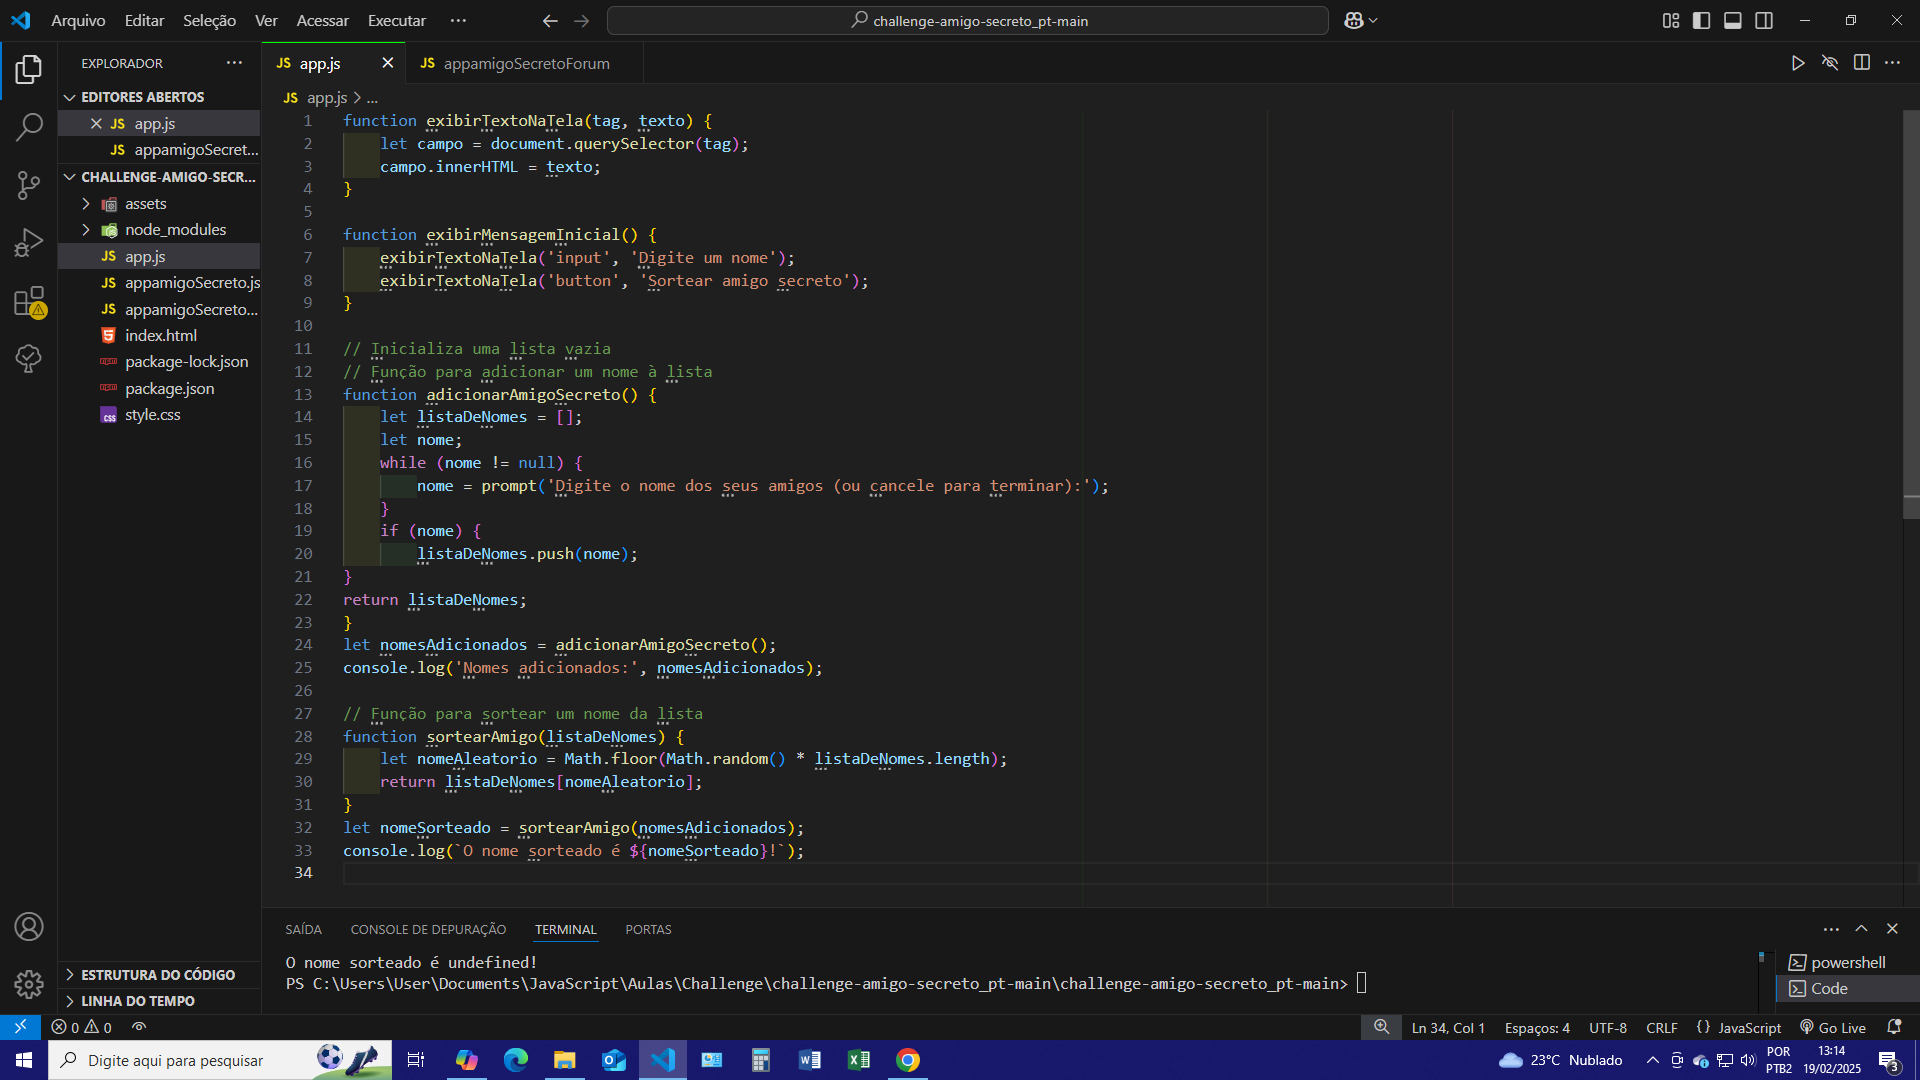The width and height of the screenshot is (1920, 1080).
Task: Click the notifications bell in status bar
Action: coord(1893,1027)
